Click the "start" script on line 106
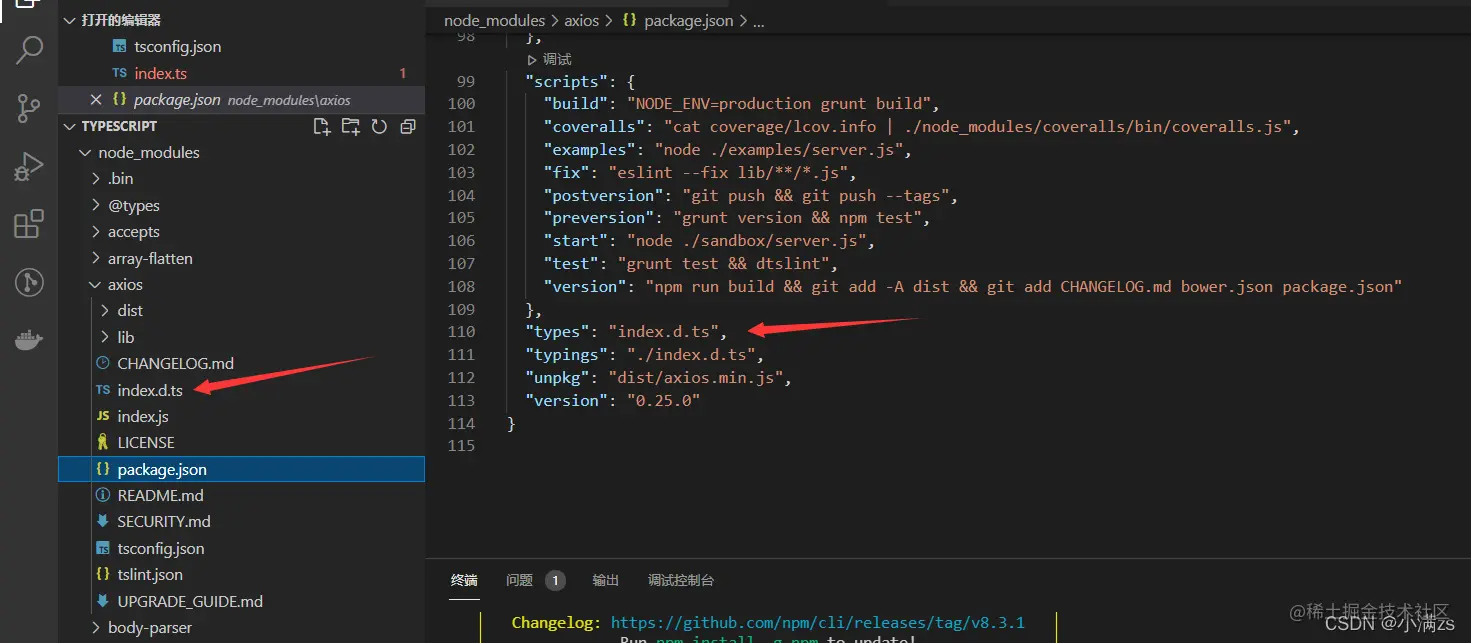This screenshot has width=1471, height=643. (x=576, y=240)
